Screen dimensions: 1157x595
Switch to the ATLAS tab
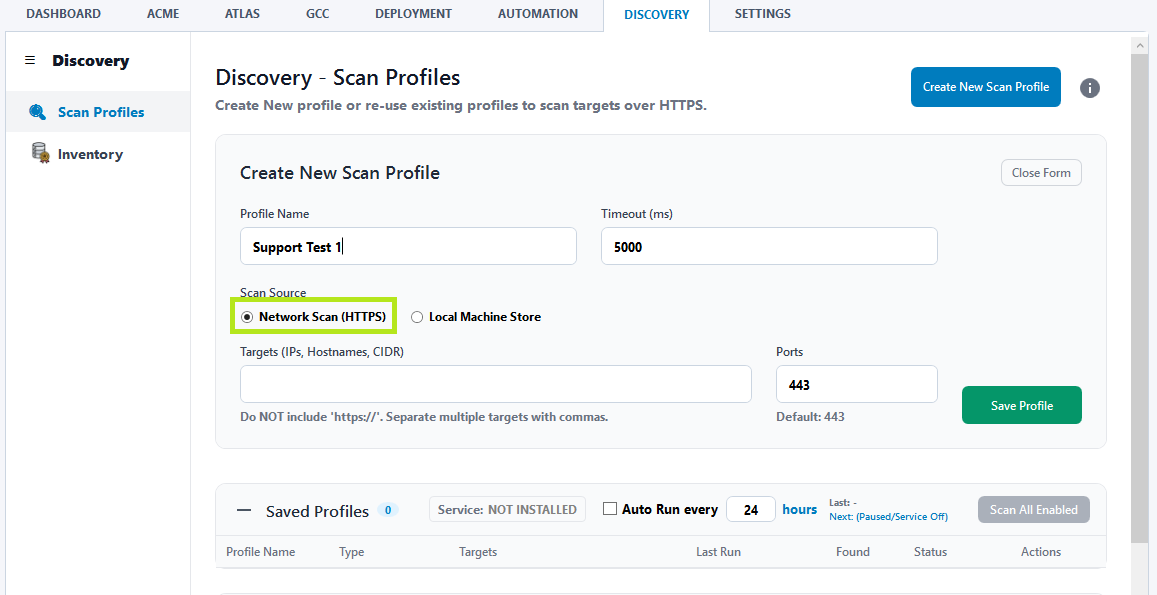242,14
